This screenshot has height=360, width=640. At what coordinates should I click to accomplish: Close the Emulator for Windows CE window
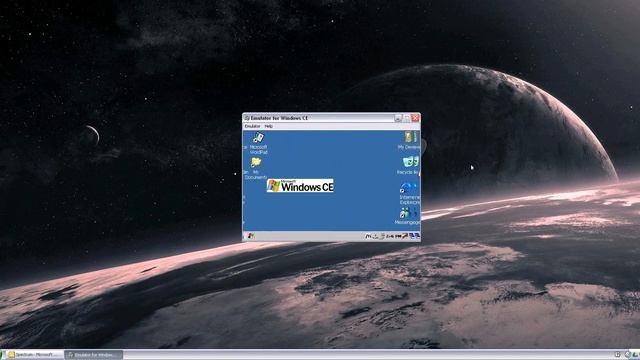pos(415,118)
